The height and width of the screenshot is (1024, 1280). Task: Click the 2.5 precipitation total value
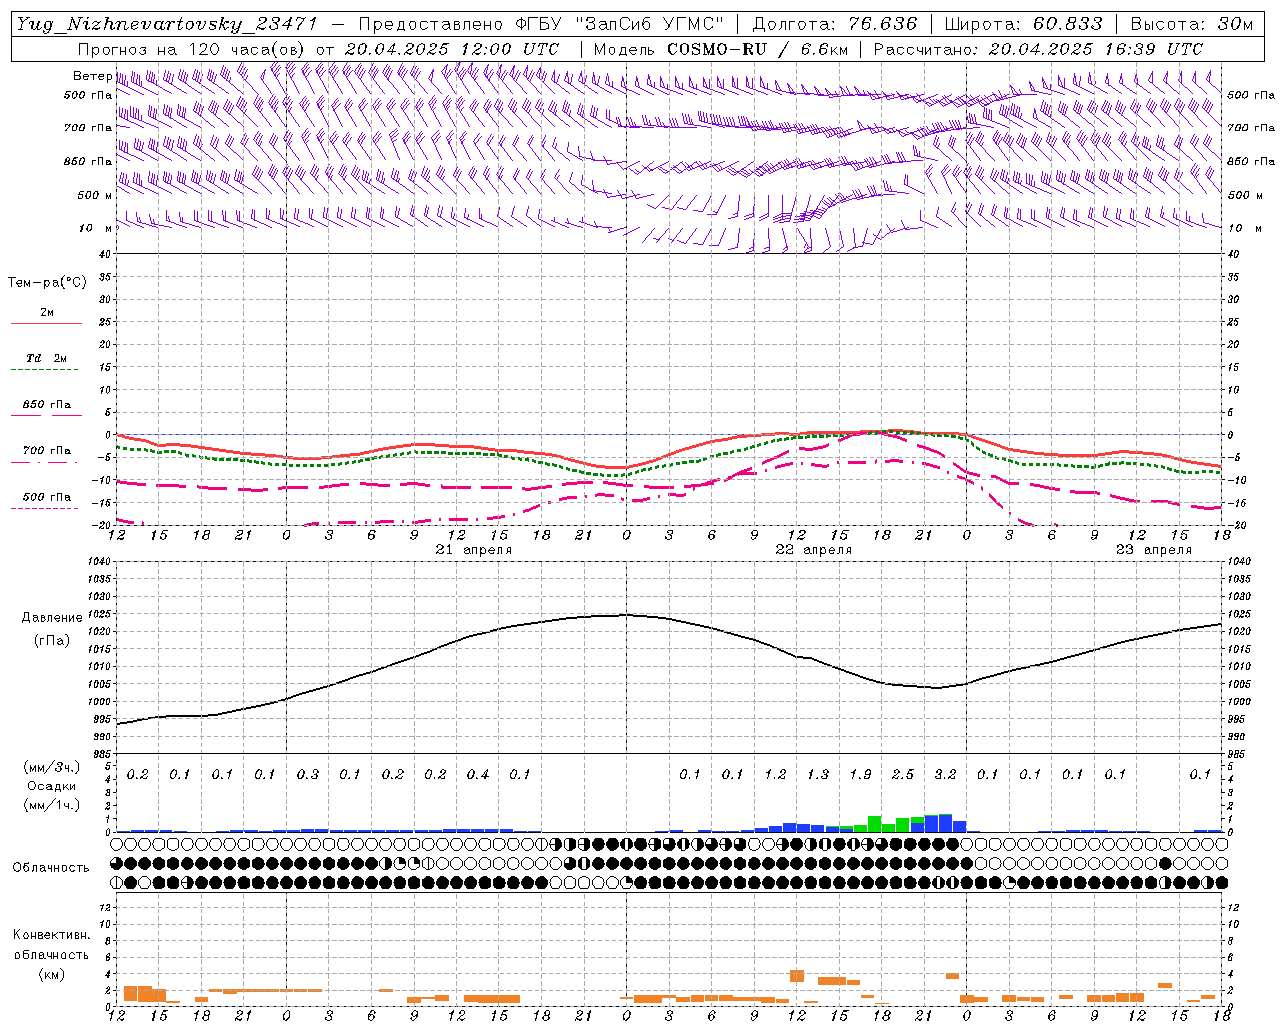(x=902, y=774)
